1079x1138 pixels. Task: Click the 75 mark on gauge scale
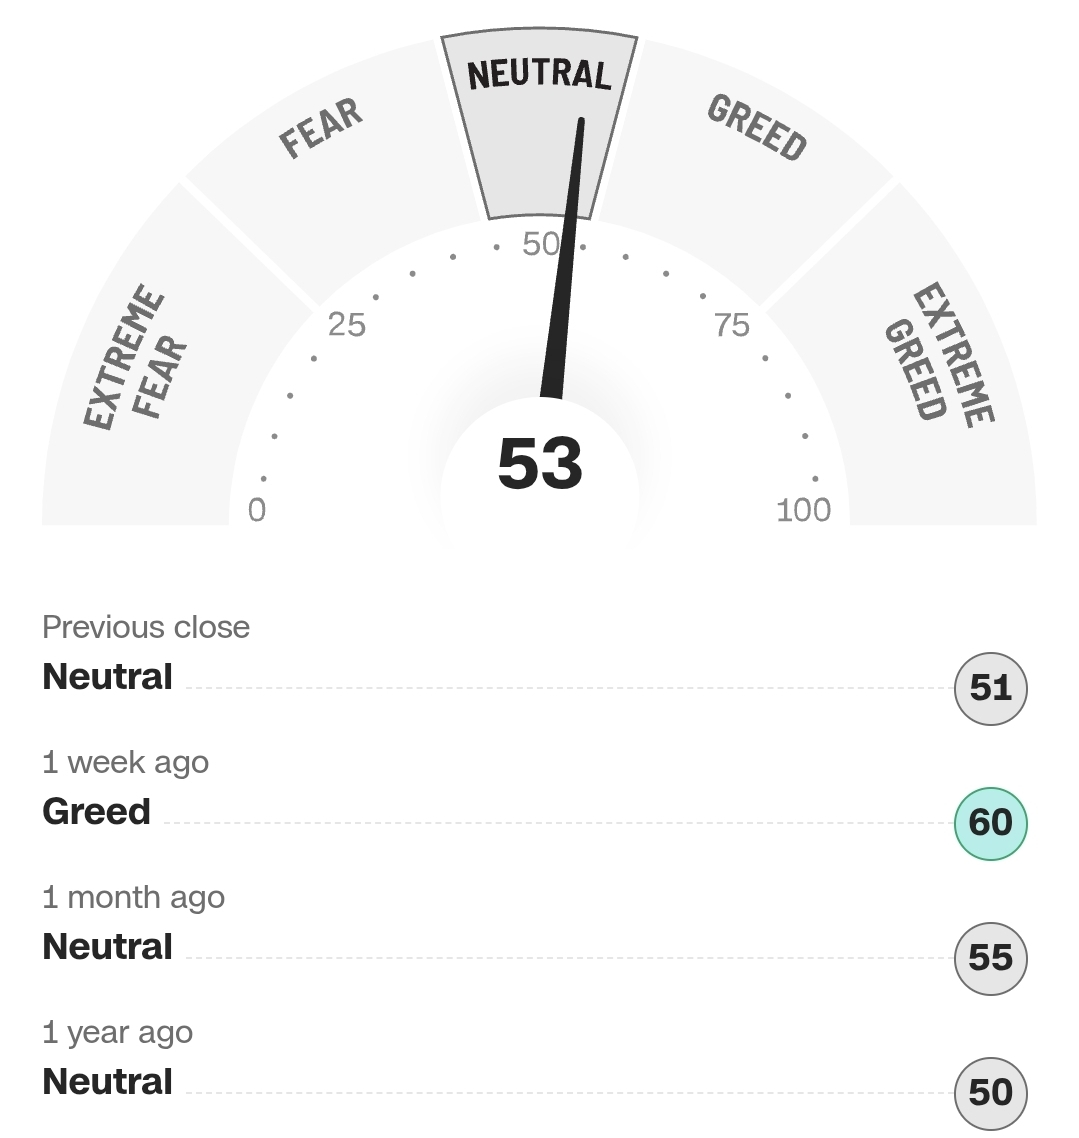pyautogui.click(x=731, y=324)
